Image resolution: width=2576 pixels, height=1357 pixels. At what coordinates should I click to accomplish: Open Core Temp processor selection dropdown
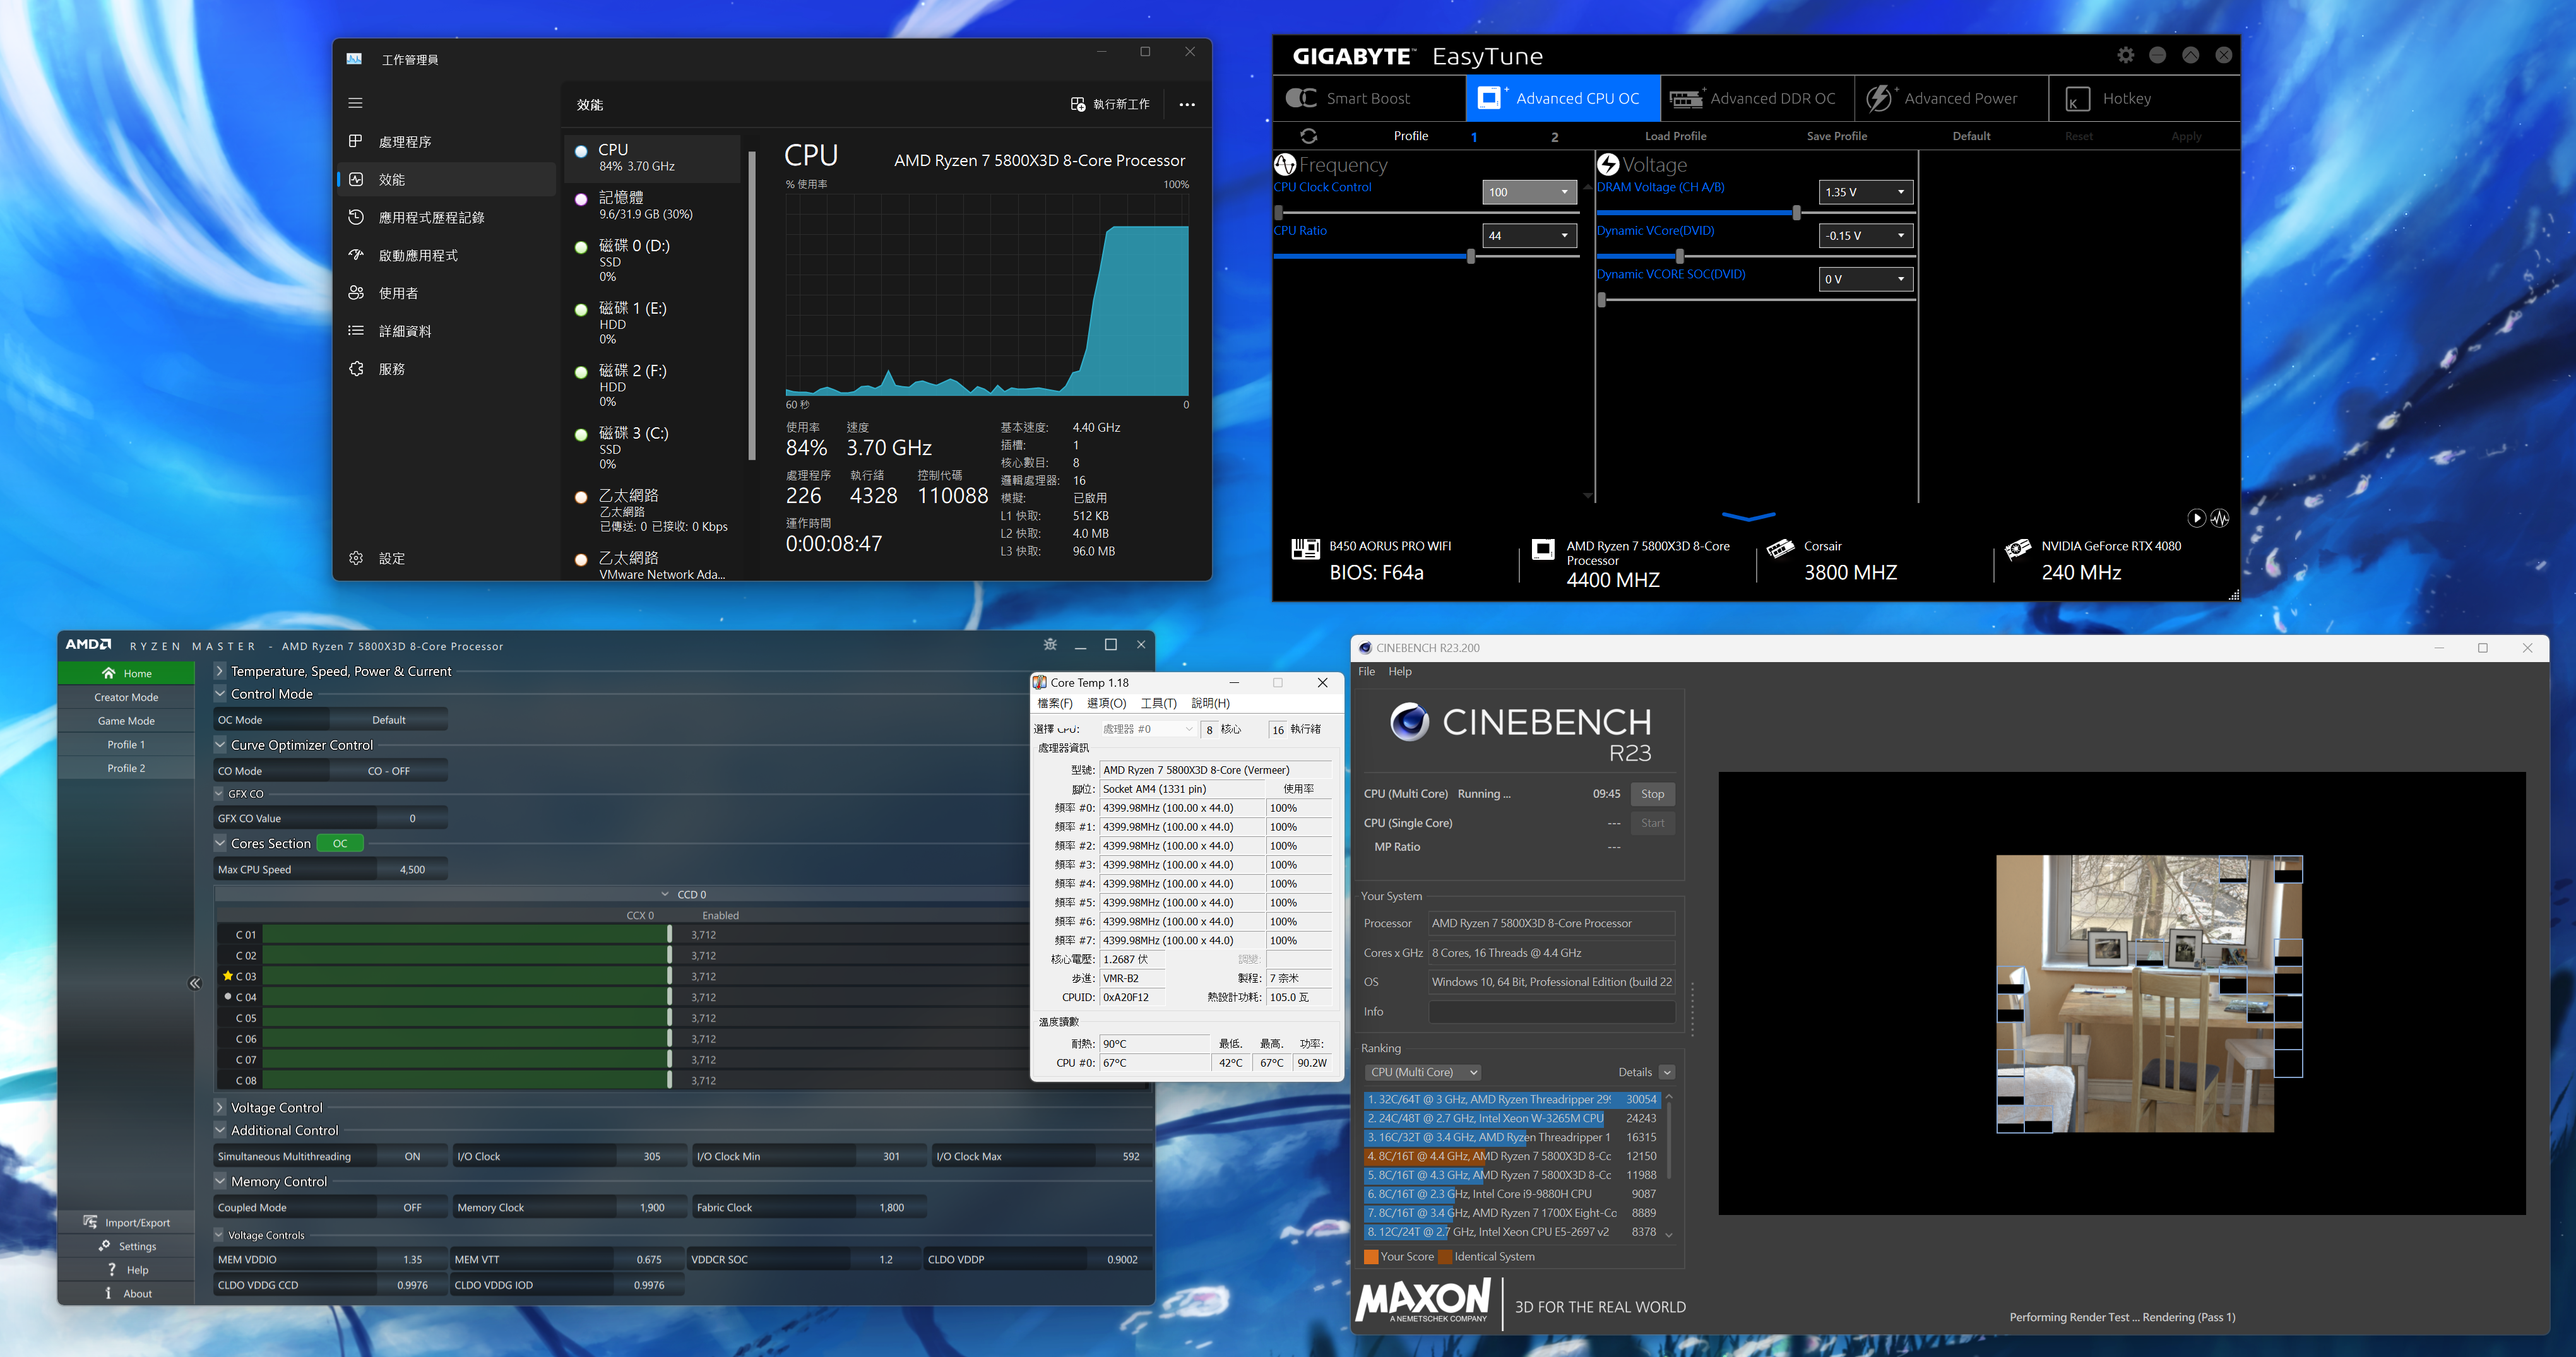tap(1148, 729)
